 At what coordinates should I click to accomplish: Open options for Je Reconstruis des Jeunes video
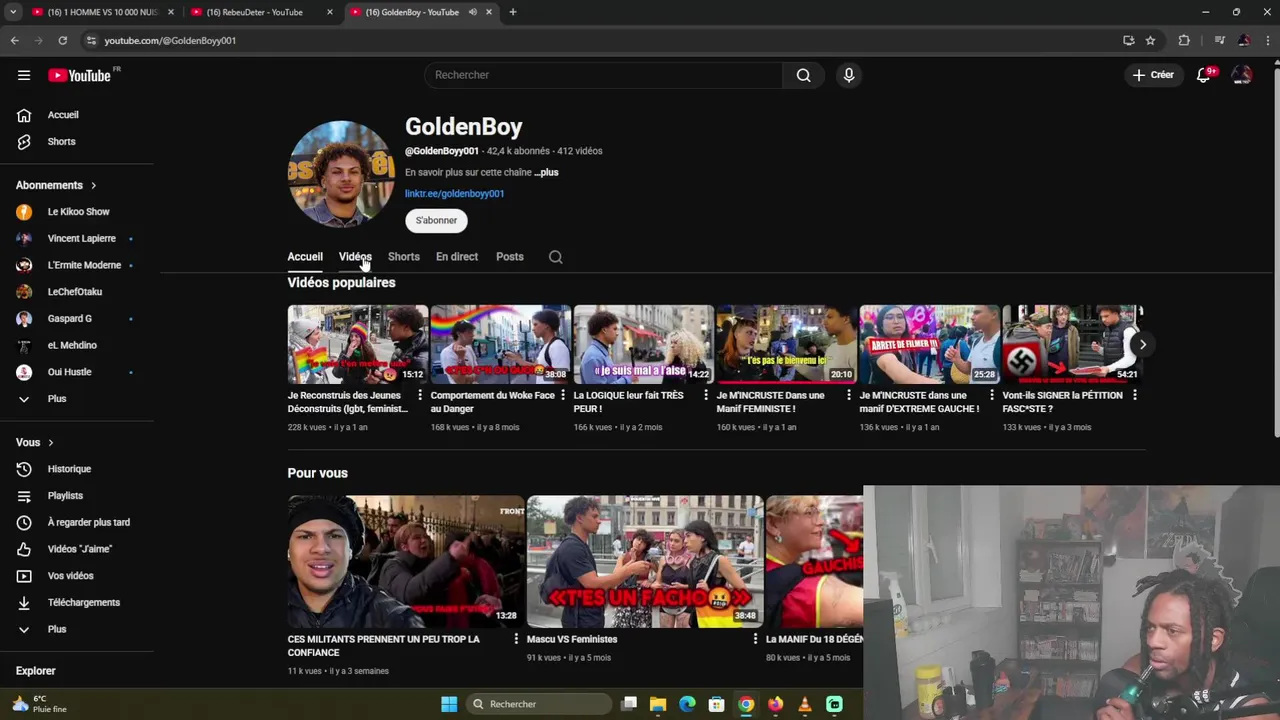[420, 396]
